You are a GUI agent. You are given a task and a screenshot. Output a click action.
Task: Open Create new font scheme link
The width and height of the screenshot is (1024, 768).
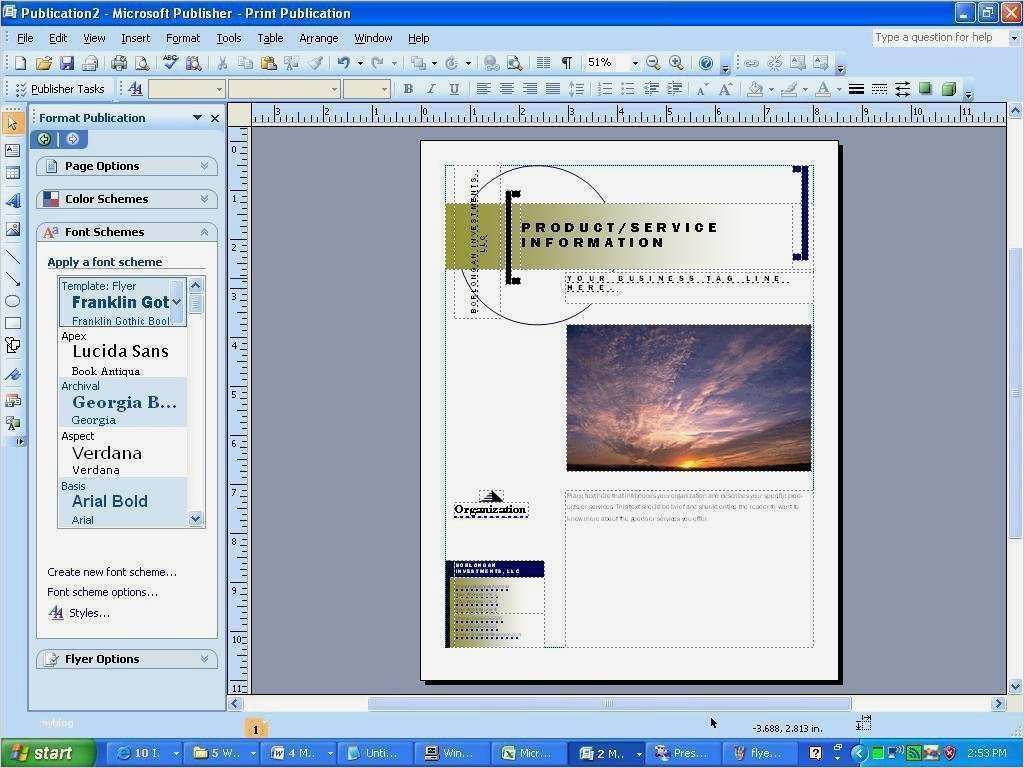pyautogui.click(x=112, y=571)
